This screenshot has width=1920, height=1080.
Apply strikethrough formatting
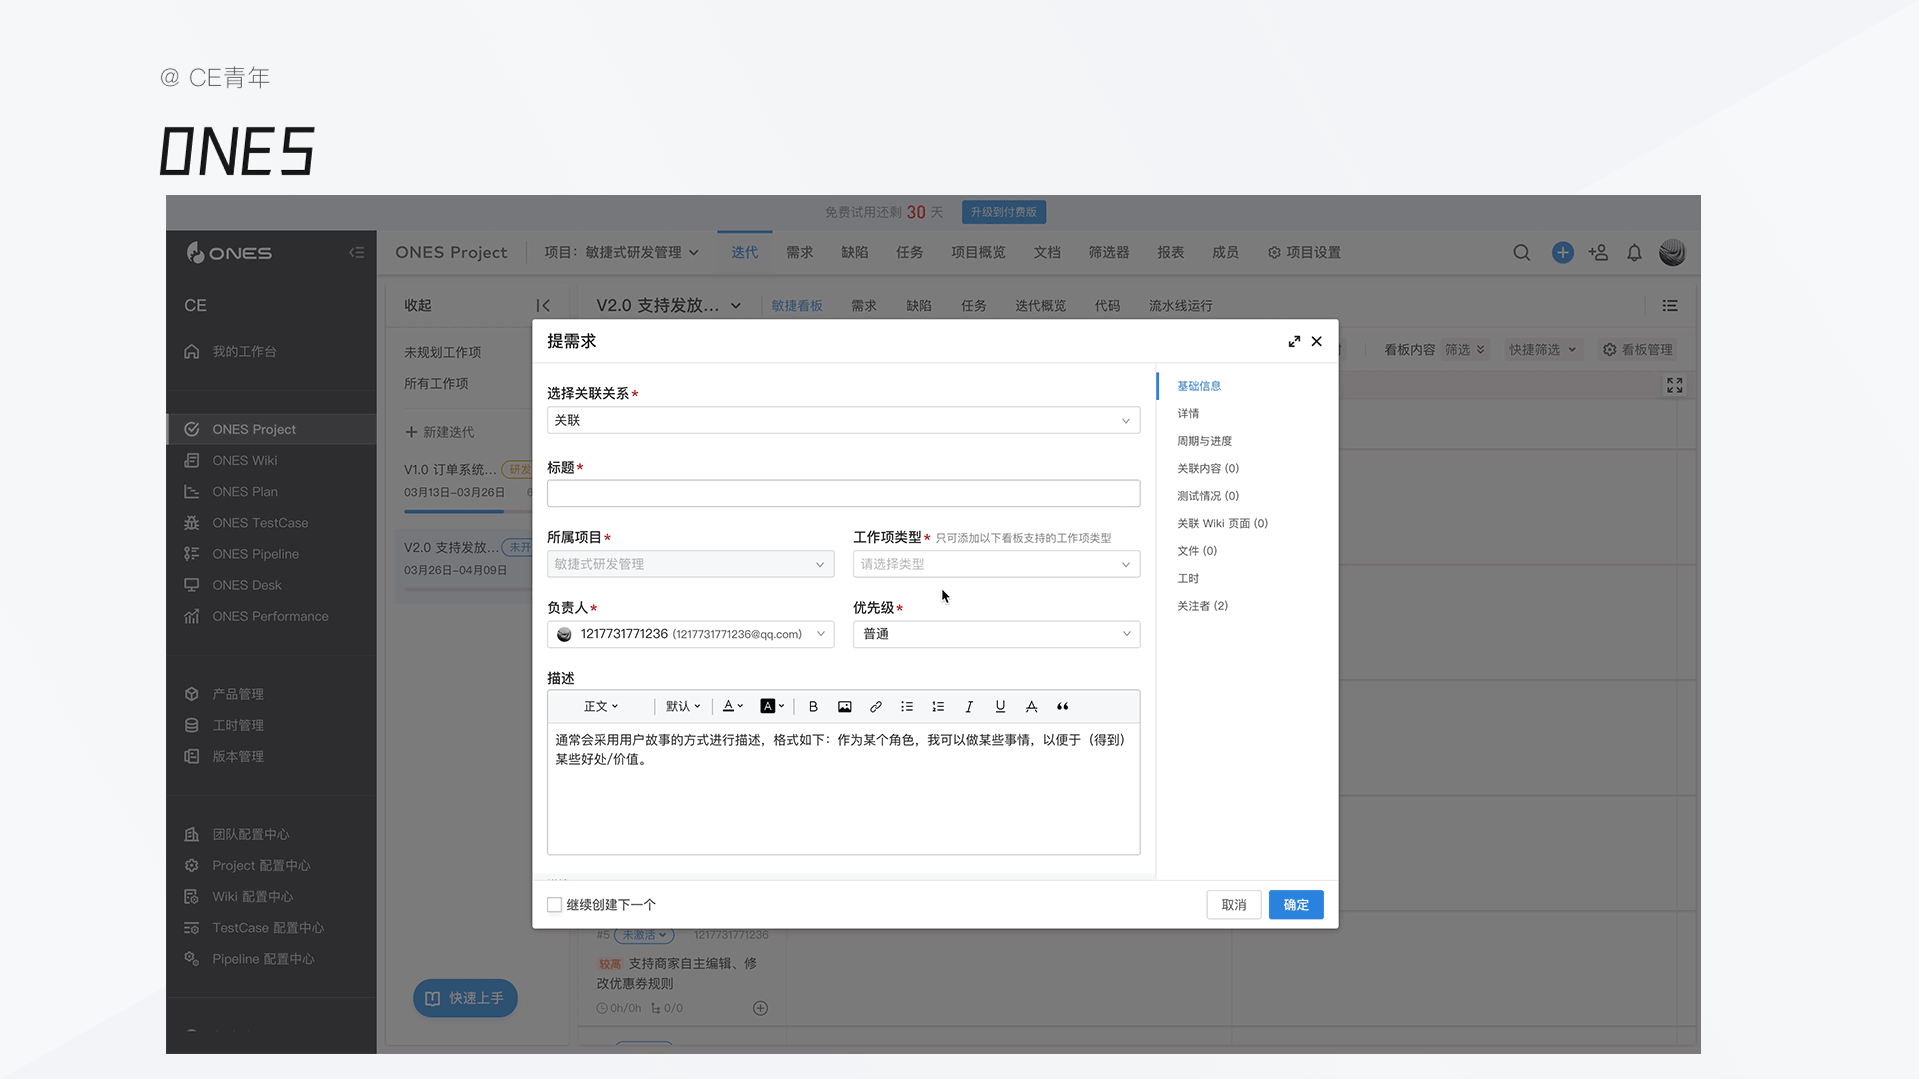tap(1031, 707)
